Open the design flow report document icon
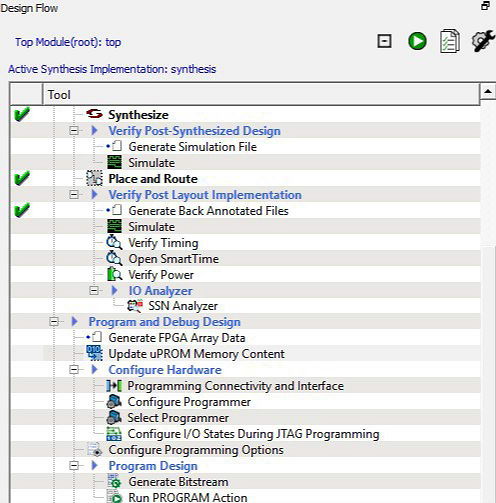Screen dimensions: 496x503 450,41
